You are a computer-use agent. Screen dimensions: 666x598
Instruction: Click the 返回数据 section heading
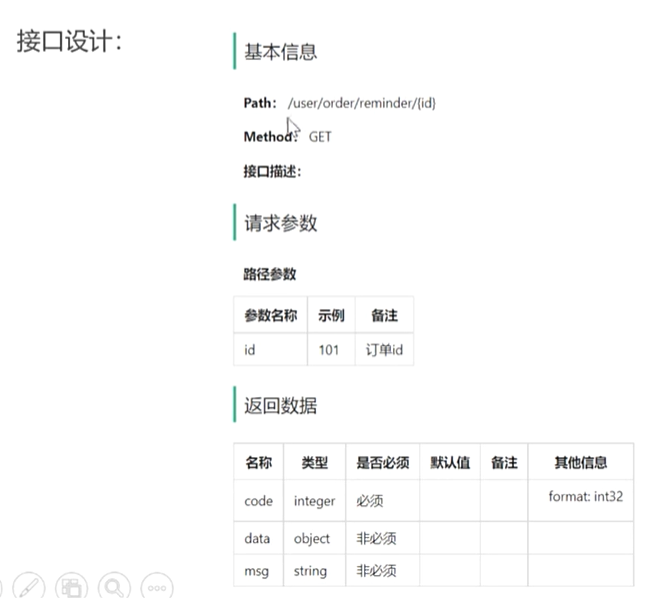point(280,405)
